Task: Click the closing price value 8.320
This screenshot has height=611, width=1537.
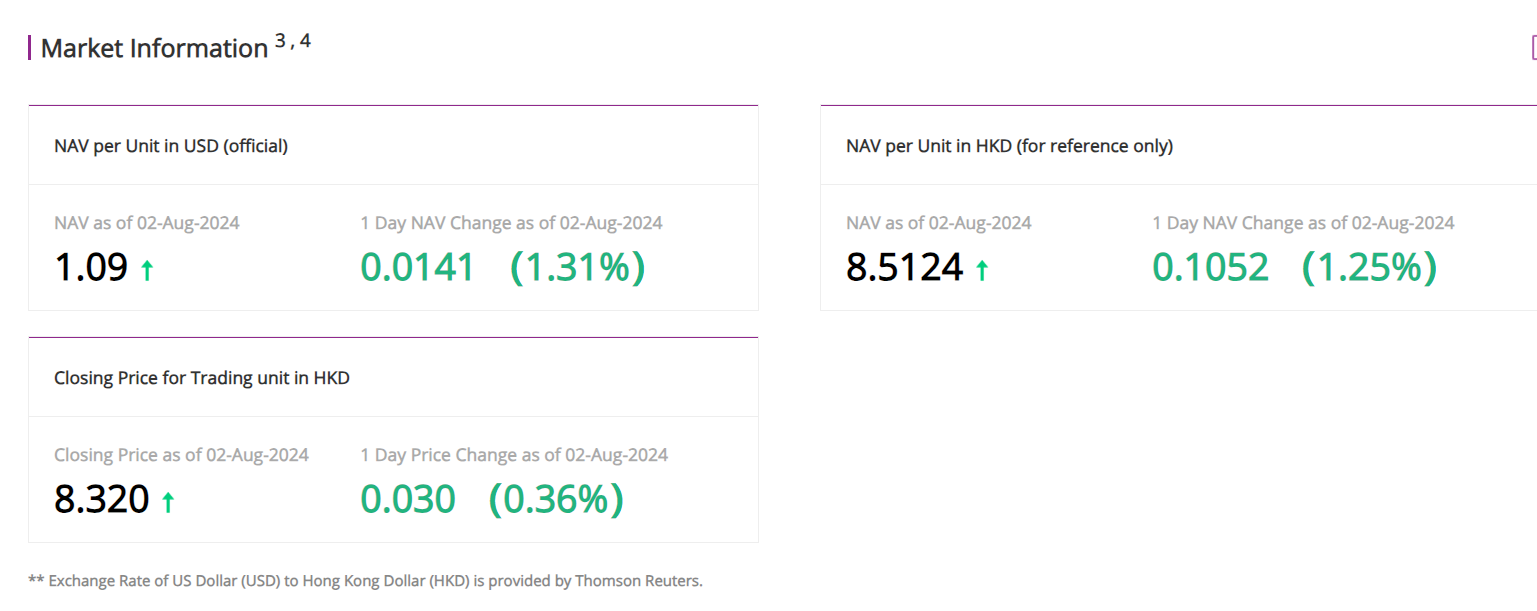Action: 102,500
